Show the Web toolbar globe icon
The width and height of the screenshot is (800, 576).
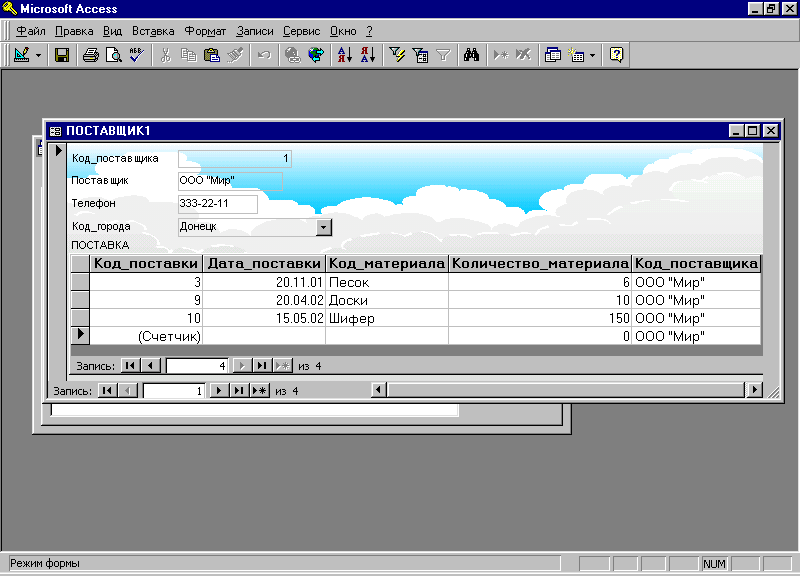coord(316,55)
